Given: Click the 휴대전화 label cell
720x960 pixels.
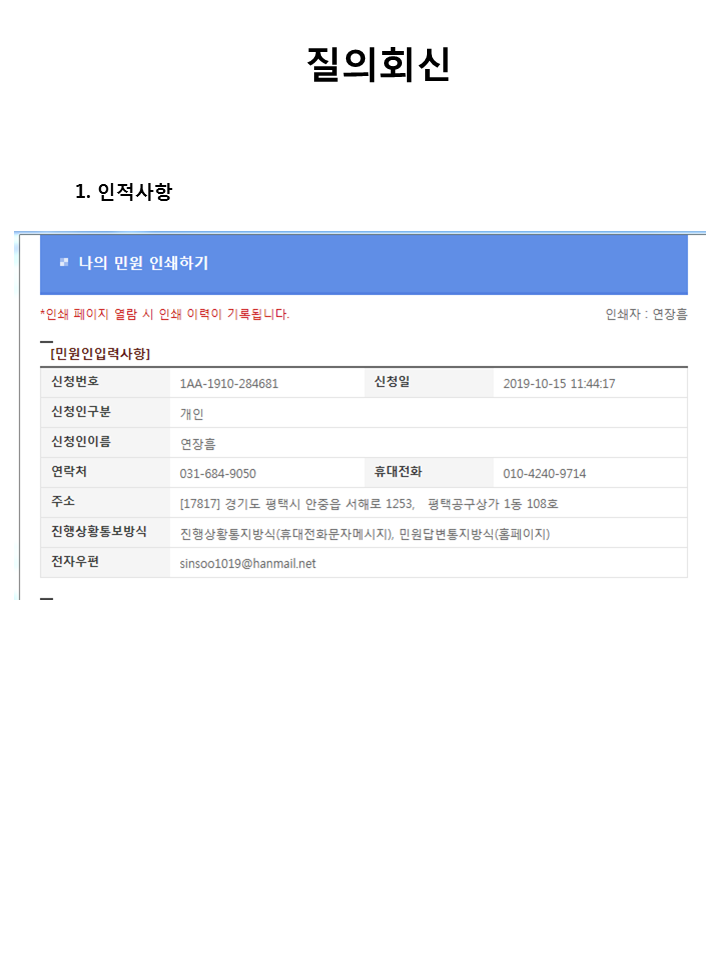Looking at the screenshot, I should click(x=398, y=472).
